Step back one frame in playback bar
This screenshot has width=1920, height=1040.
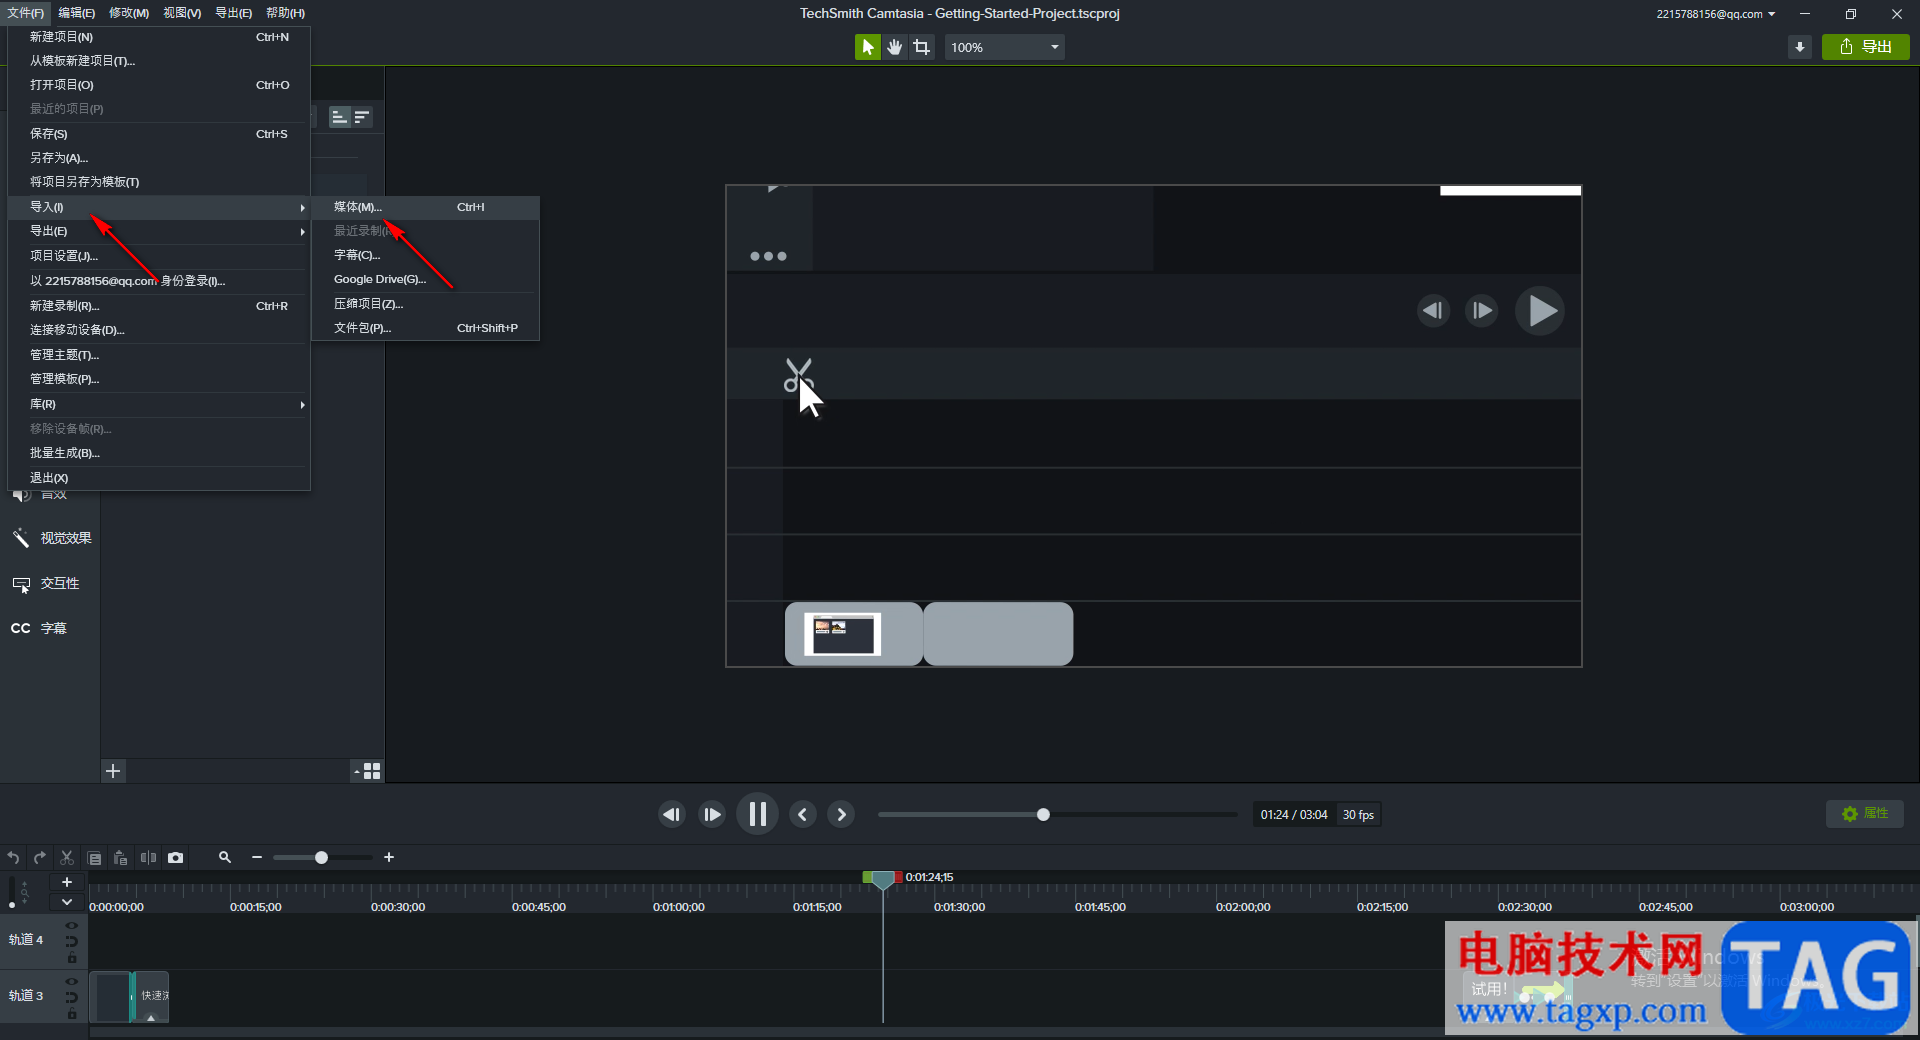coord(672,815)
